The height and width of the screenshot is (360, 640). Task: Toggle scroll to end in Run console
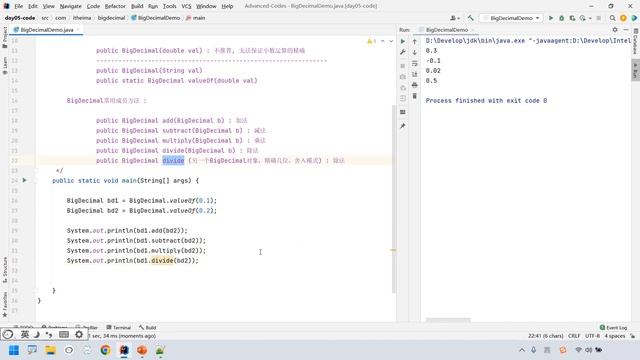point(415,74)
